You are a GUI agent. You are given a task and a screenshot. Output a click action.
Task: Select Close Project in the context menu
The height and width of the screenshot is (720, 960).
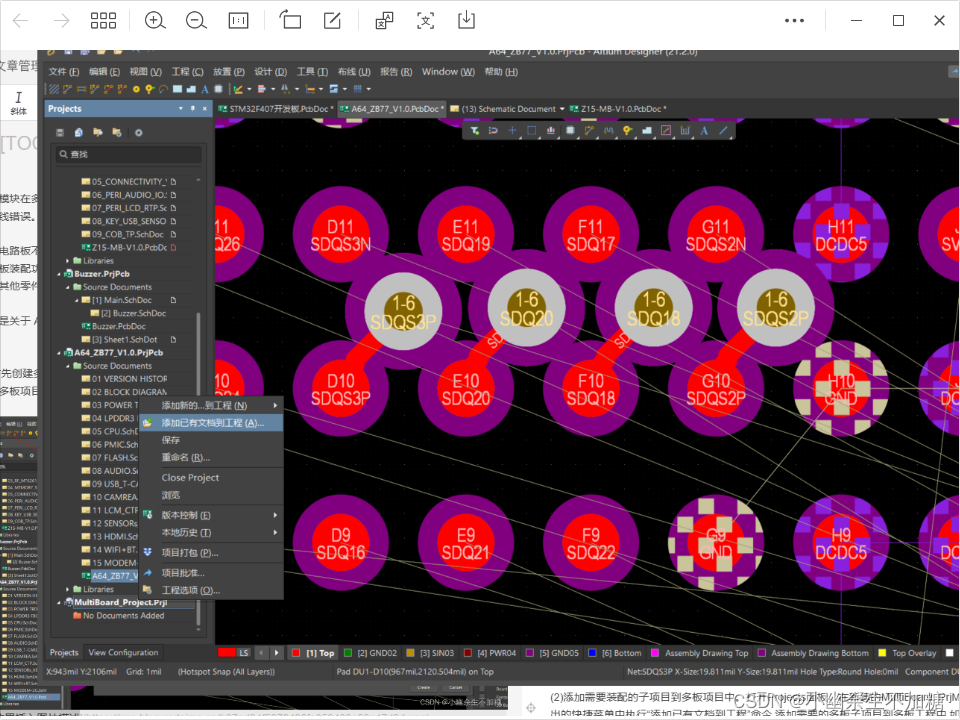click(190, 477)
